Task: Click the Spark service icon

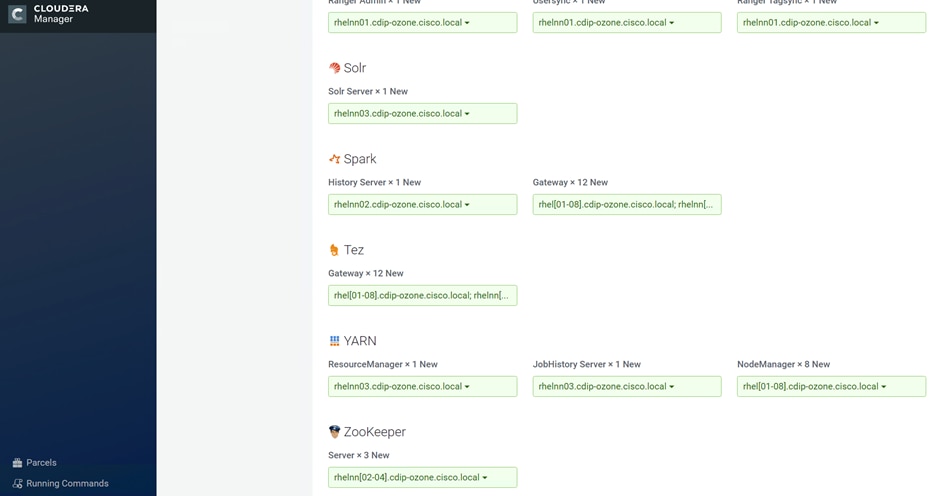Action: click(x=334, y=159)
